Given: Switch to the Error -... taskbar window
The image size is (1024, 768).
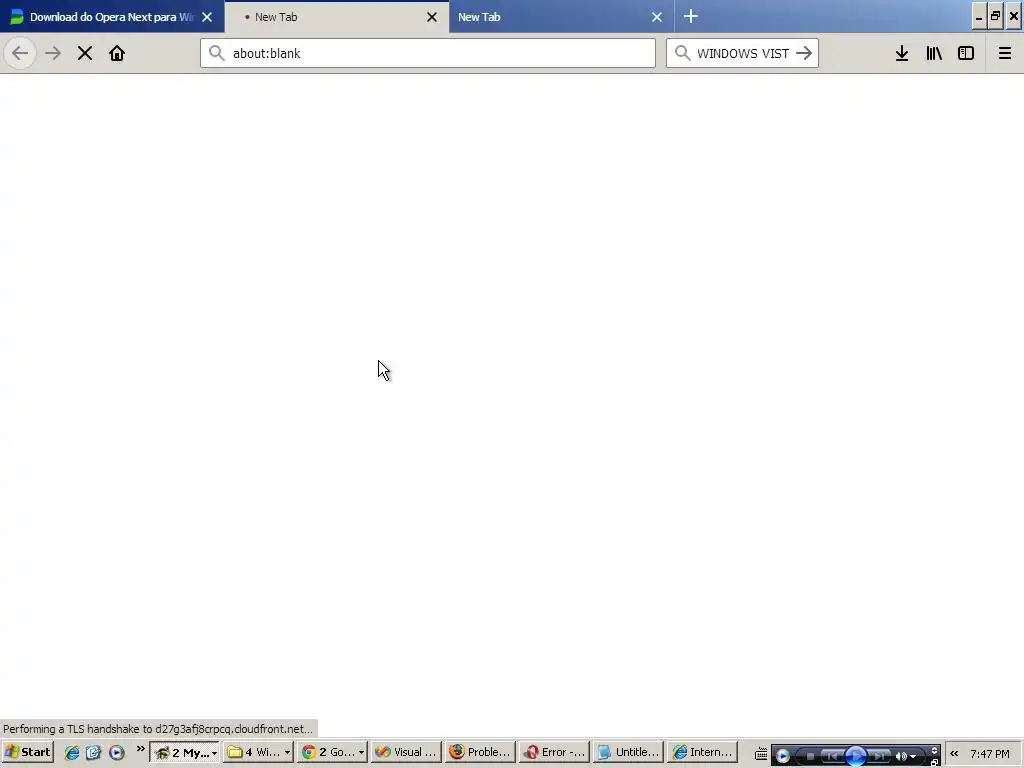Looking at the screenshot, I should click(554, 752).
